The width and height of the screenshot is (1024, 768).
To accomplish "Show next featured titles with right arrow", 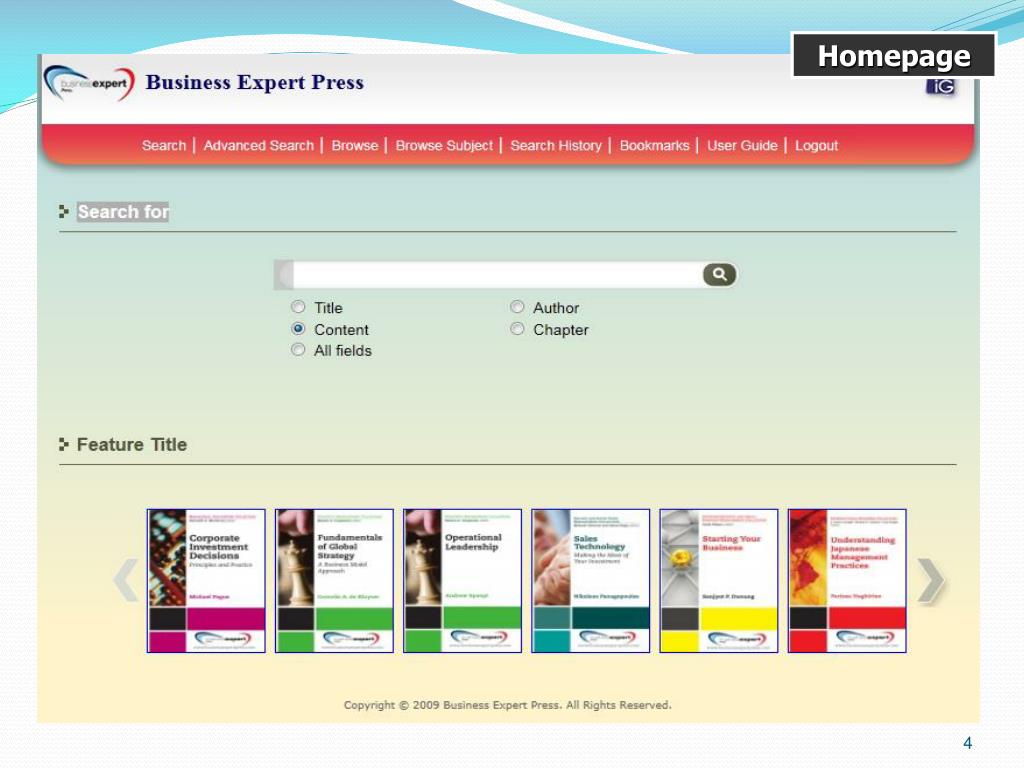I will point(931,580).
